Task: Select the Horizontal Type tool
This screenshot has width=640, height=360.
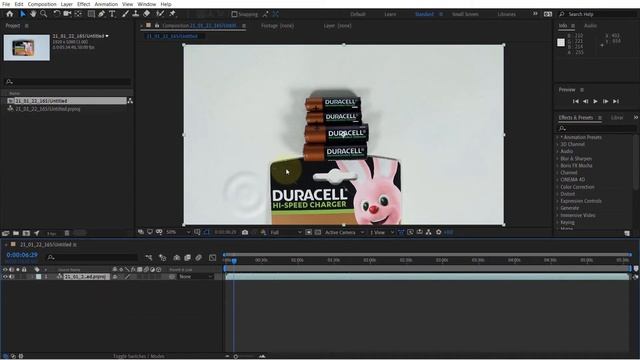Action: [x=112, y=14]
